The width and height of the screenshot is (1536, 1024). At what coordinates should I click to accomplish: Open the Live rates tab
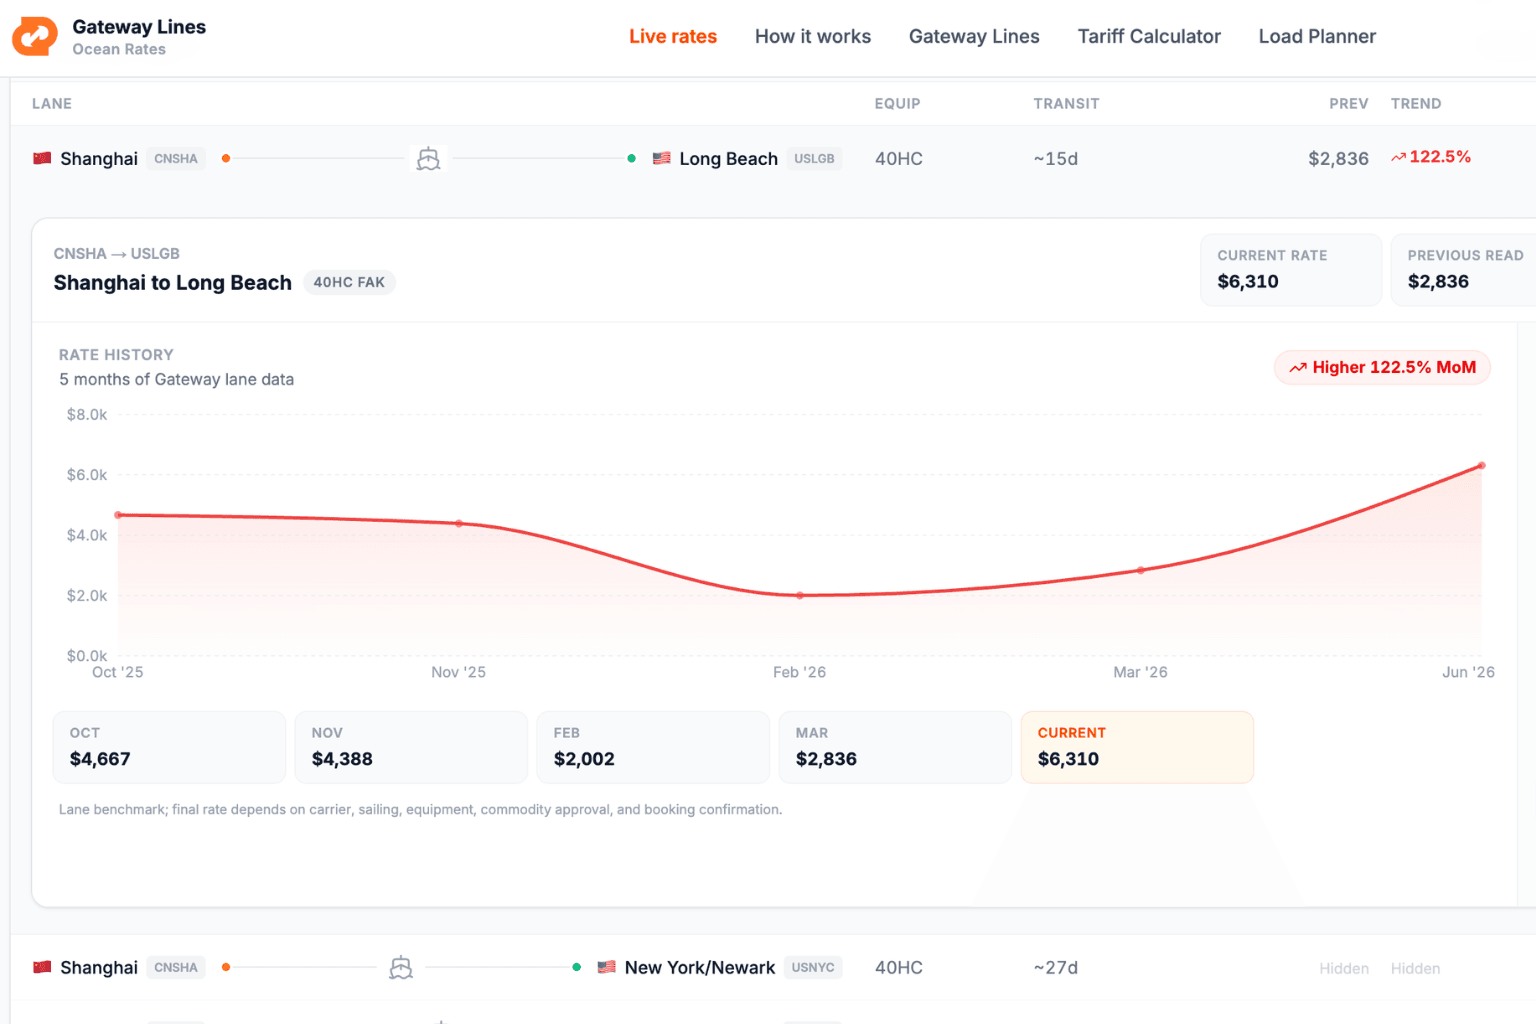point(673,36)
